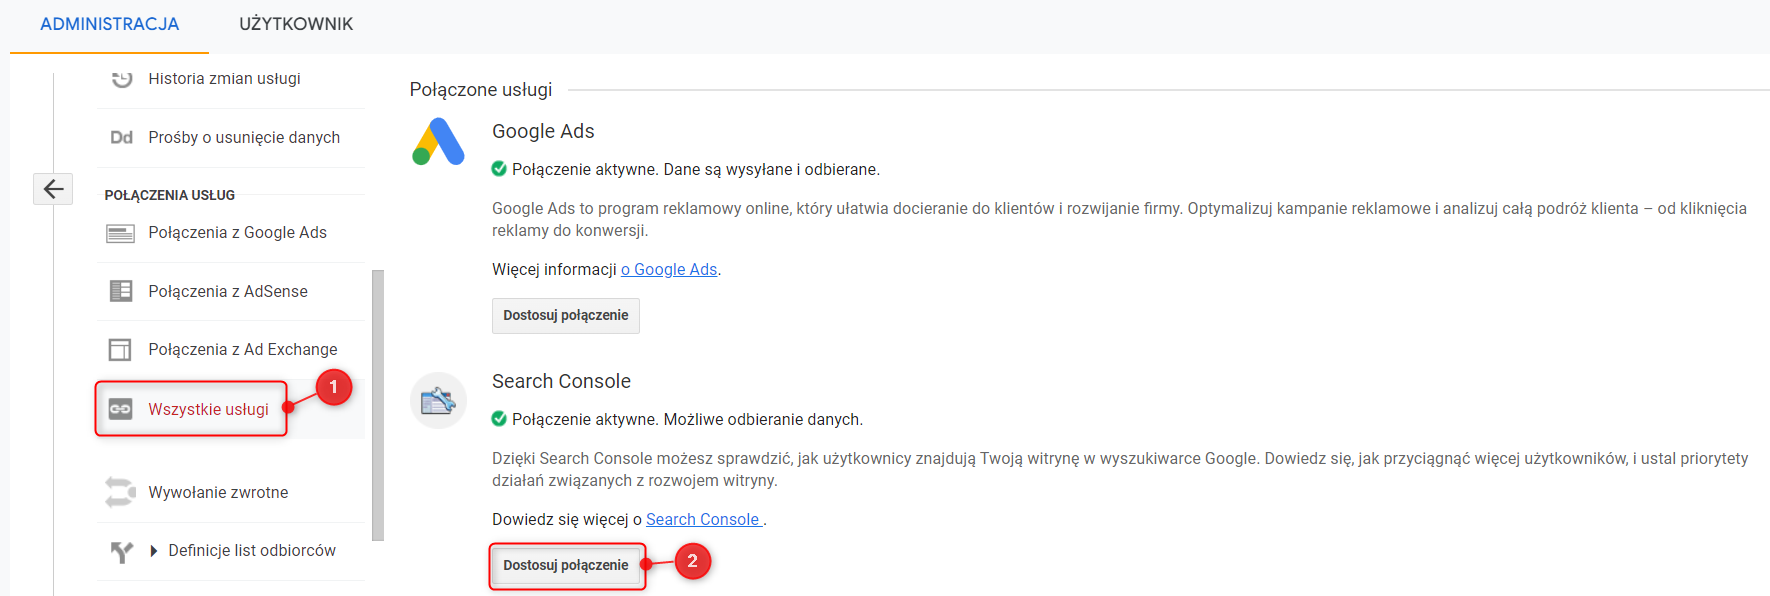Click the Search Console product icon
The image size is (1770, 596).
(438, 401)
